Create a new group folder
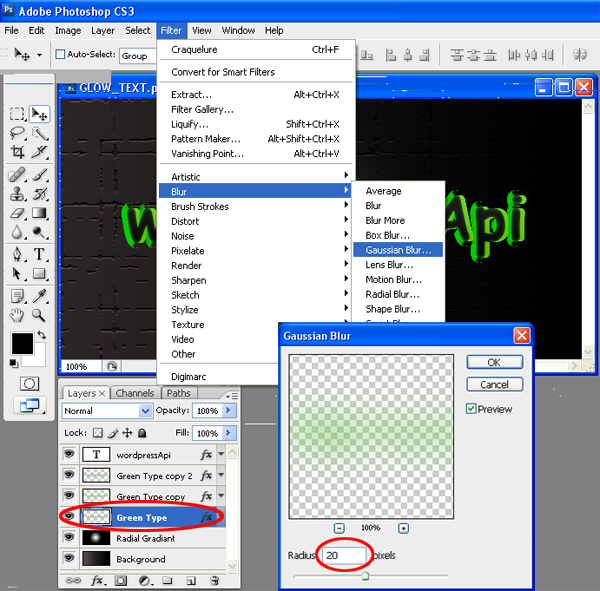Viewport: 600px width, 591px height. (x=167, y=580)
